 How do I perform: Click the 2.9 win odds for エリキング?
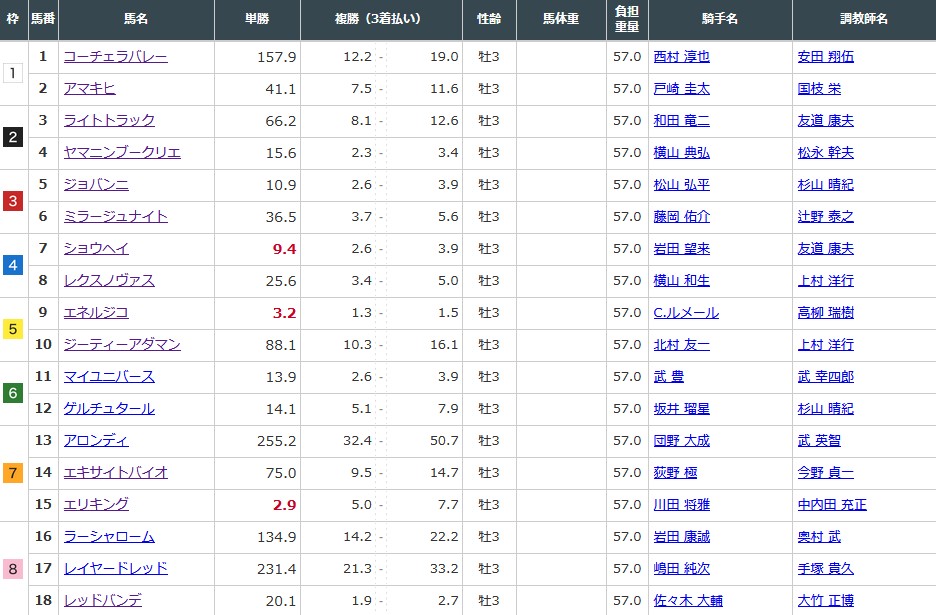[x=284, y=505]
